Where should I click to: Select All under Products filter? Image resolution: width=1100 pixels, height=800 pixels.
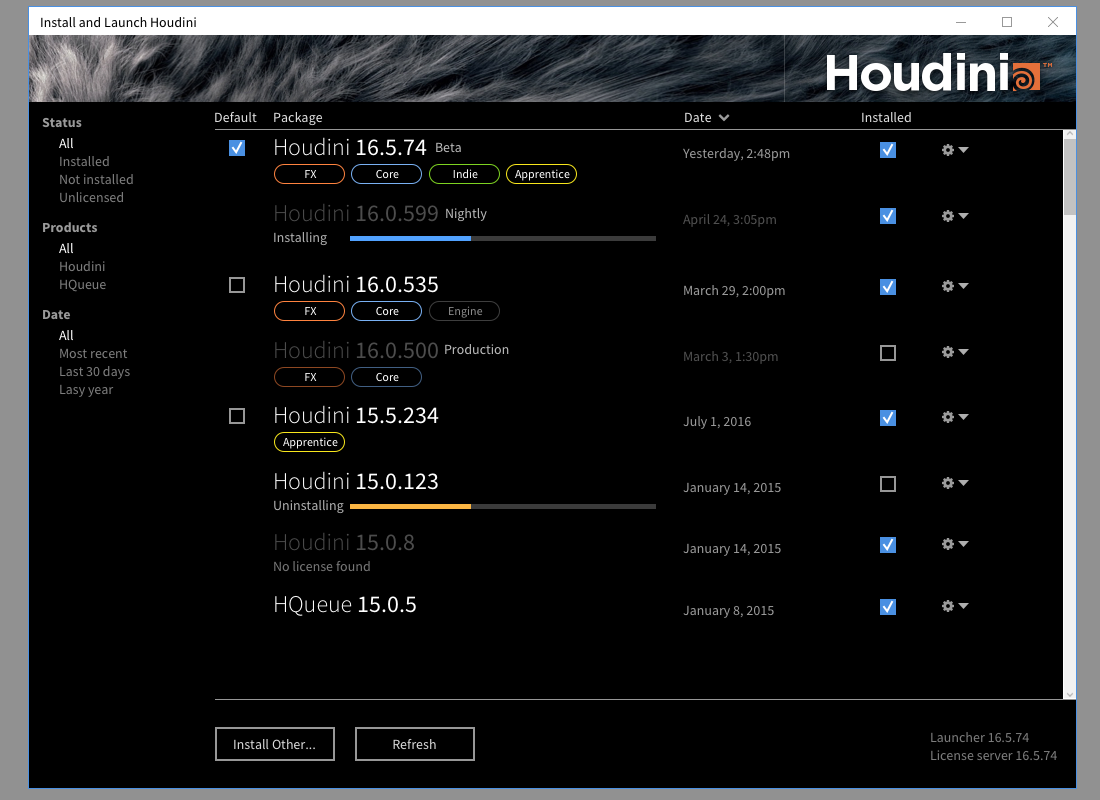(x=66, y=248)
